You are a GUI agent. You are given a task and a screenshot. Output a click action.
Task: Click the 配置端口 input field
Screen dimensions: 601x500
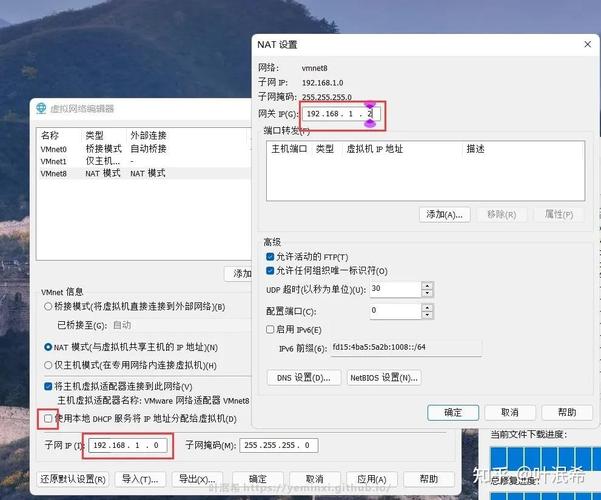pos(396,311)
